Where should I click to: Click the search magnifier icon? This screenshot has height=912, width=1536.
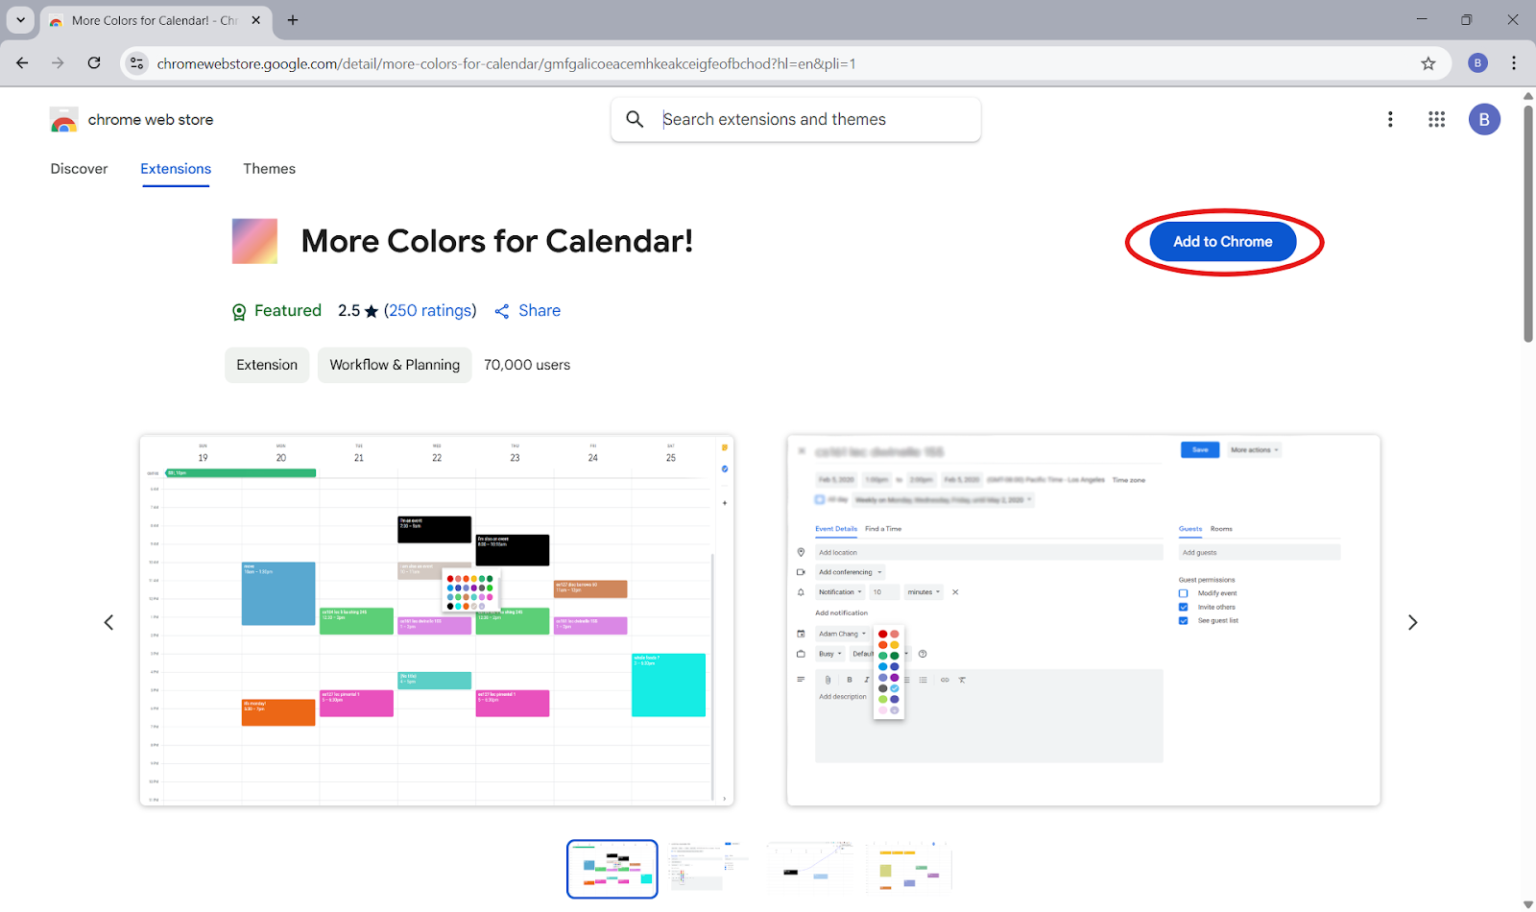coord(634,119)
